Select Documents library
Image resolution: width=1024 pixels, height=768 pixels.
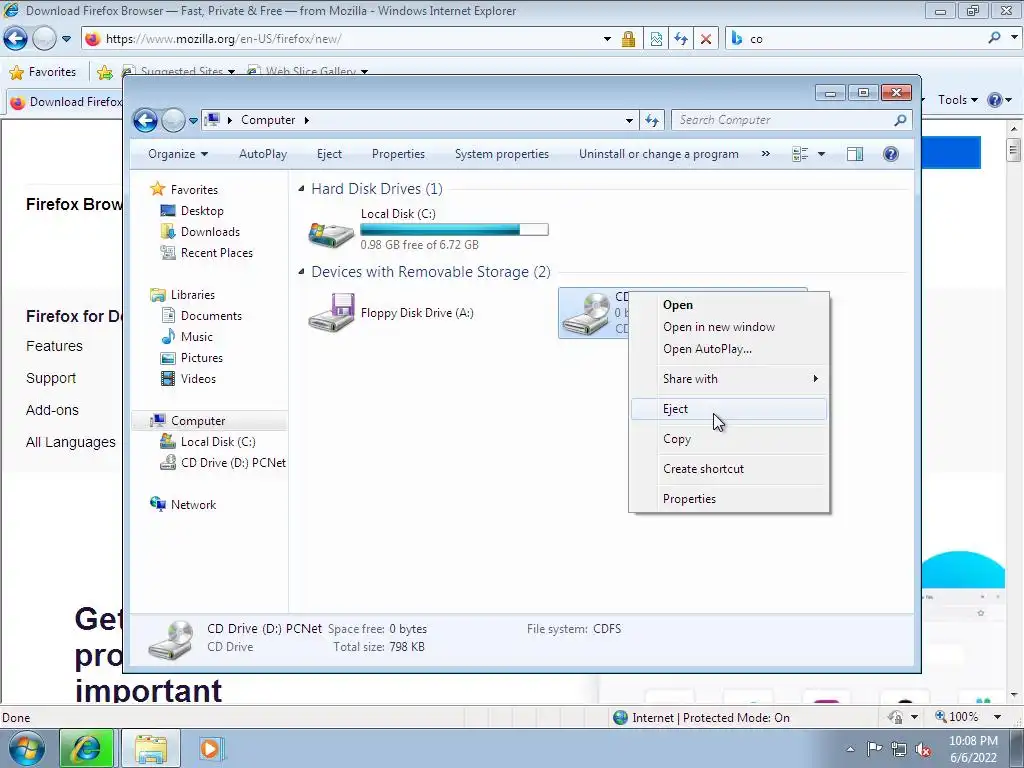(211, 316)
